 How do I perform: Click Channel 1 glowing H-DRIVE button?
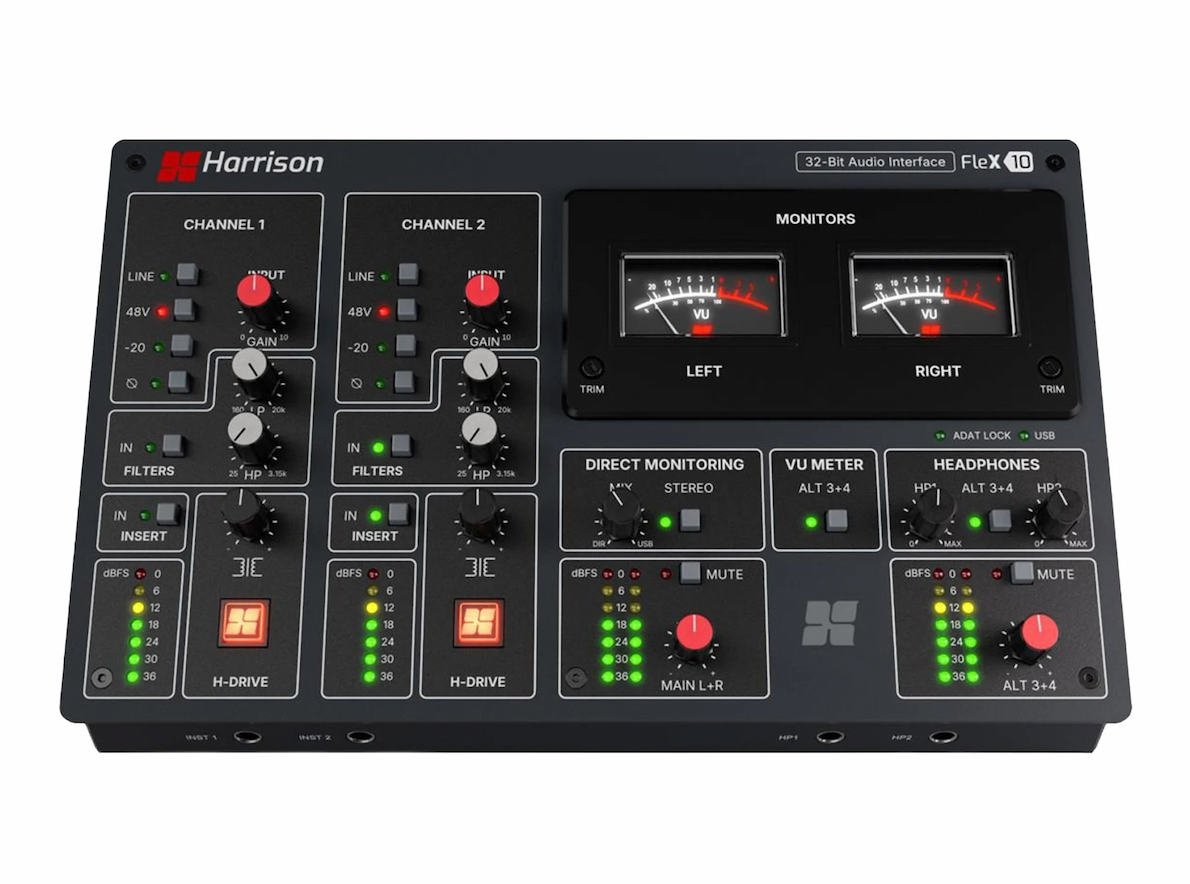click(x=244, y=622)
